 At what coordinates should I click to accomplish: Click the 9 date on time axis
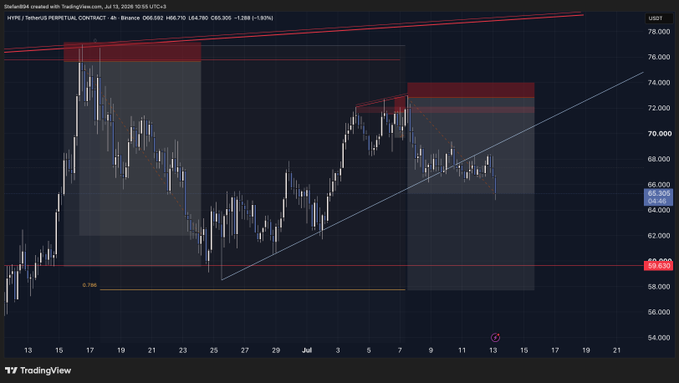click(431, 350)
